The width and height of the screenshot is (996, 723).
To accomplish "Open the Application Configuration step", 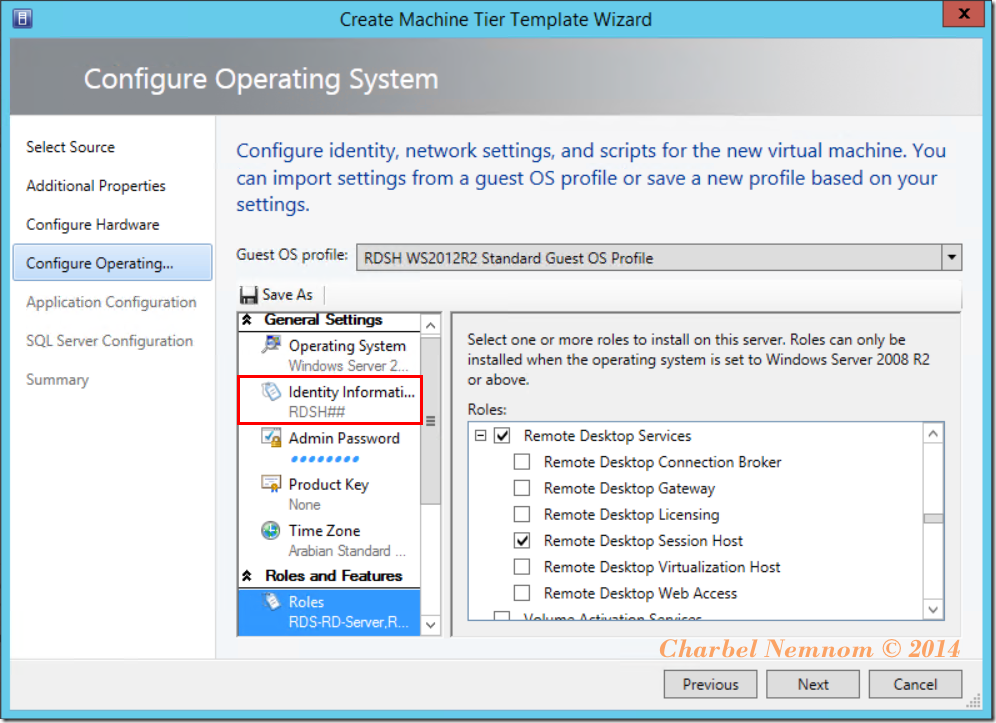I will click(x=111, y=302).
